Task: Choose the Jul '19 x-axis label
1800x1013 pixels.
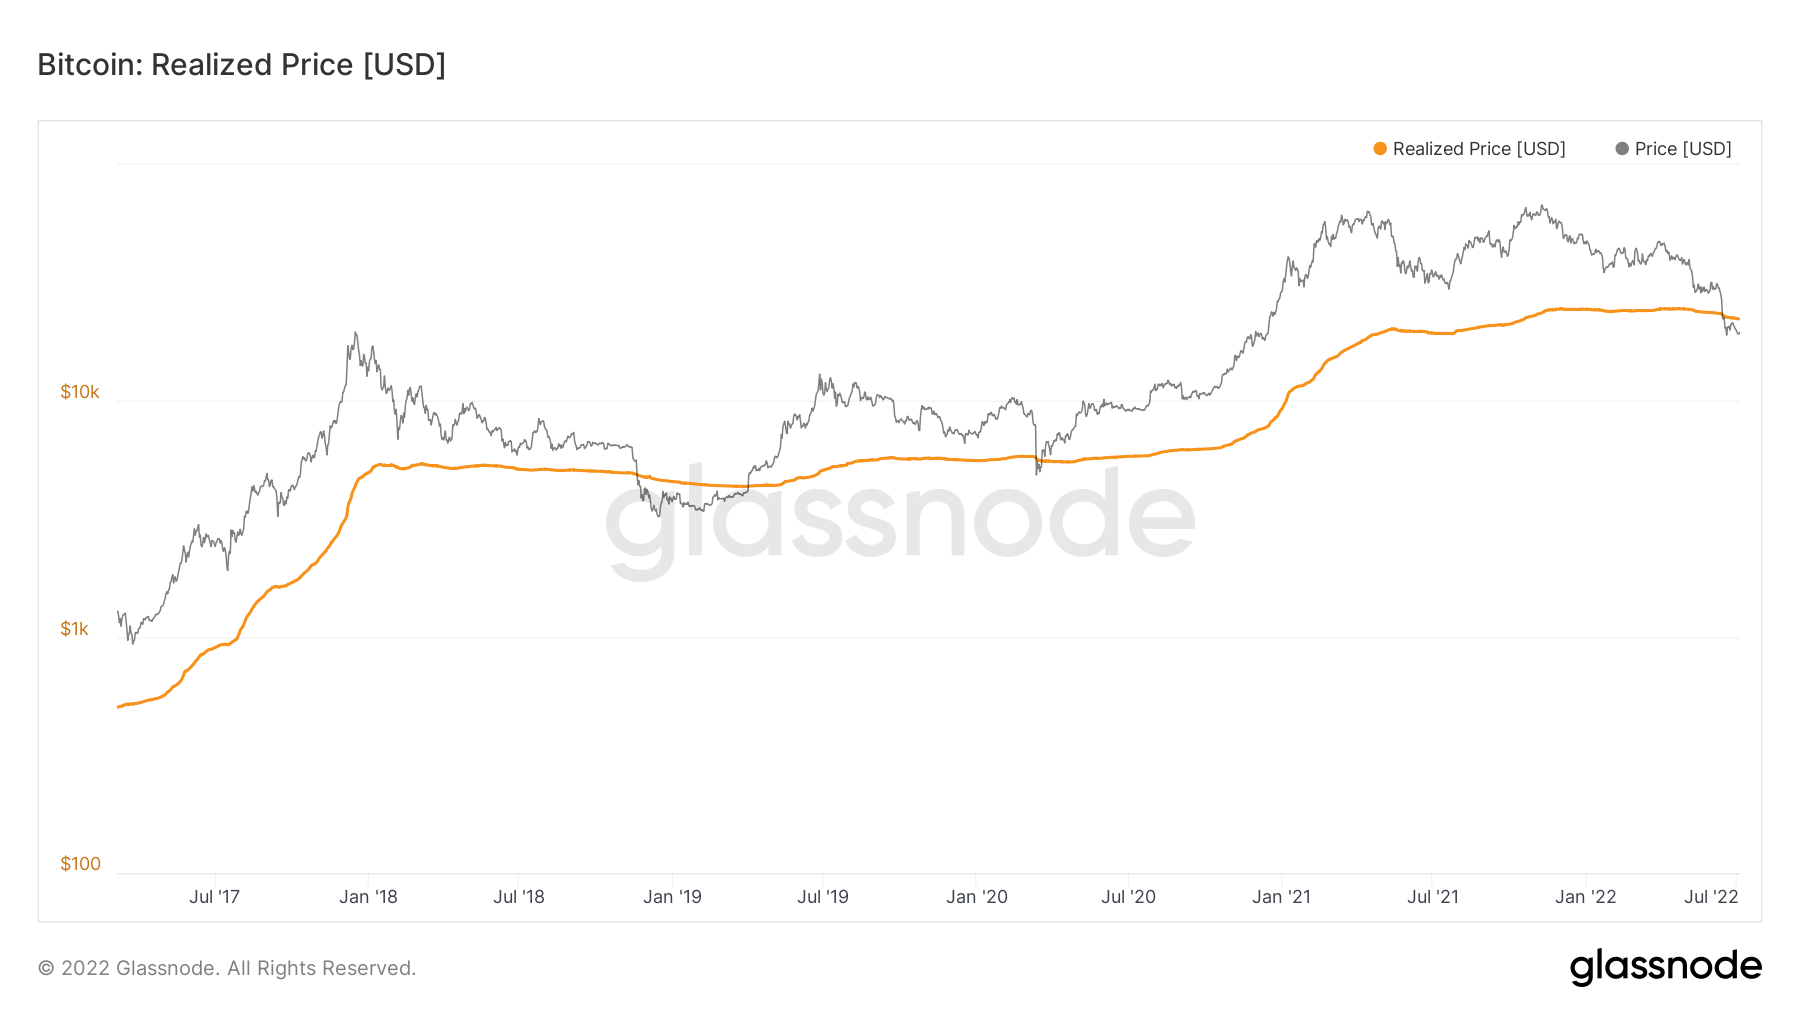Action: [823, 897]
